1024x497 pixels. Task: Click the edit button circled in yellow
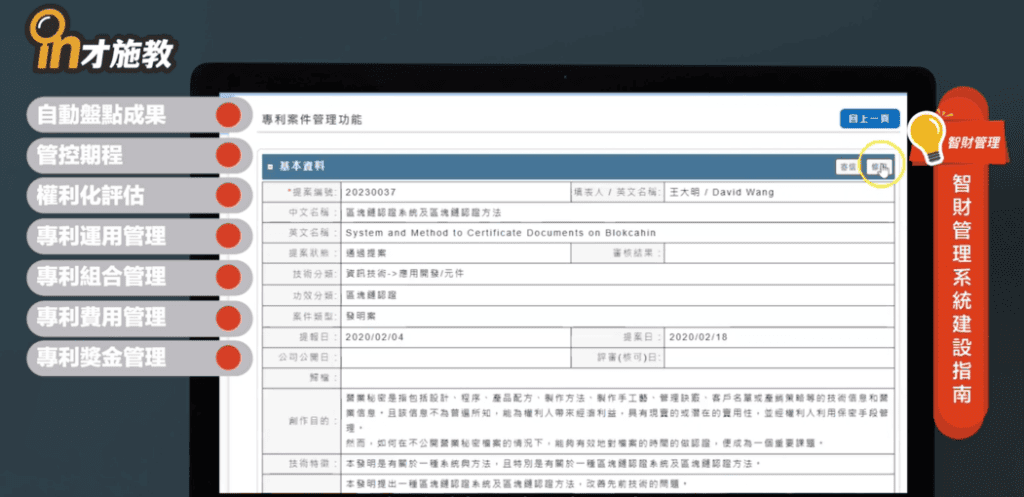click(x=879, y=167)
